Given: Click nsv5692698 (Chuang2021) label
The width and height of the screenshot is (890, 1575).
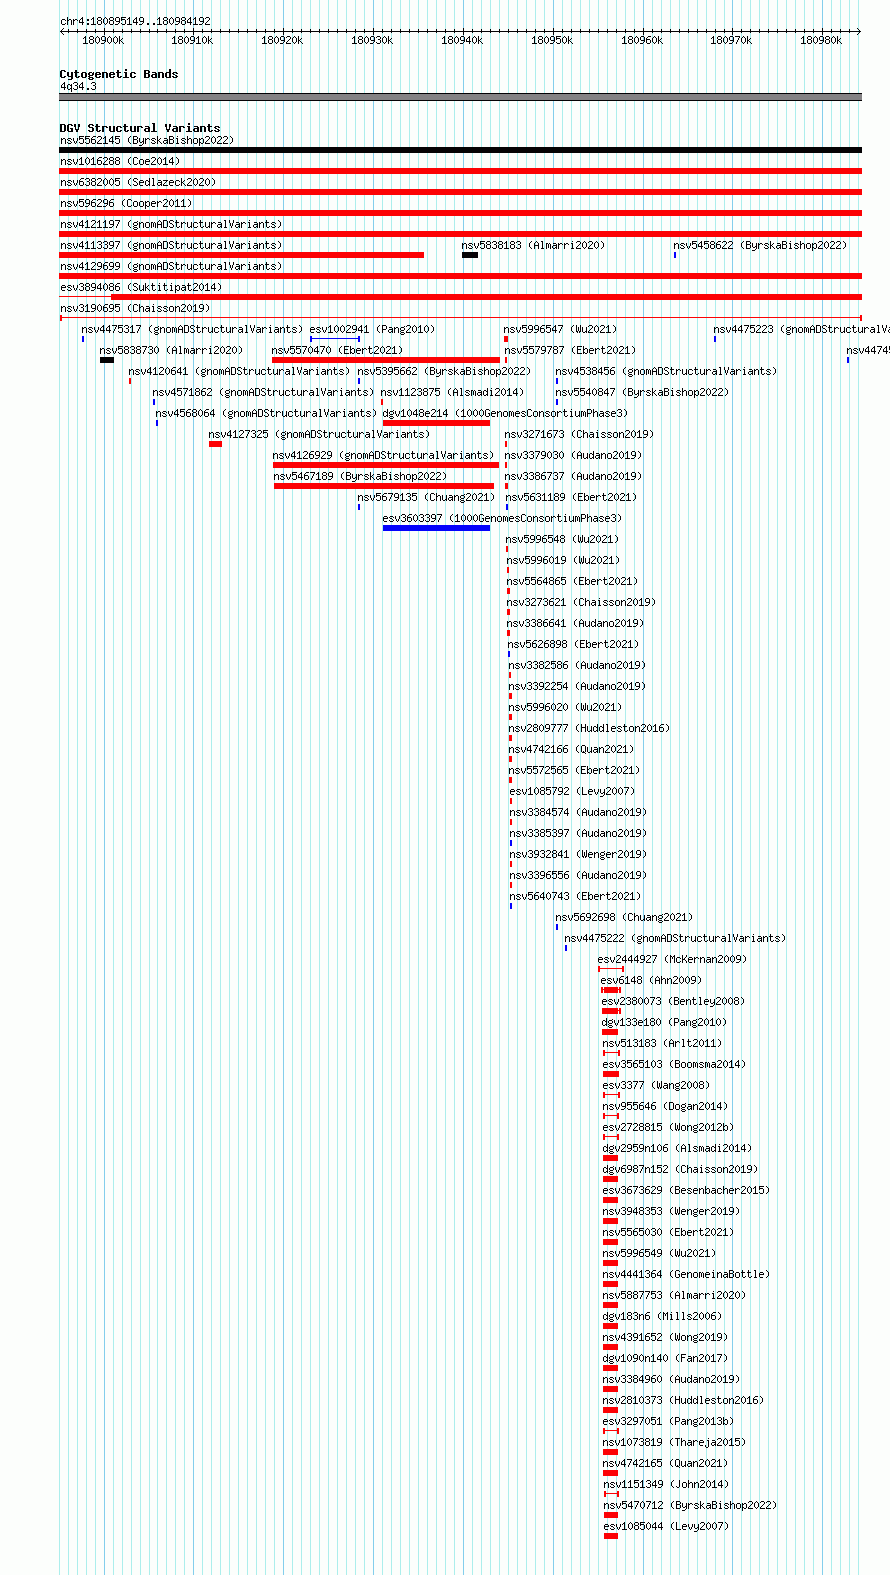Looking at the screenshot, I should click(624, 918).
